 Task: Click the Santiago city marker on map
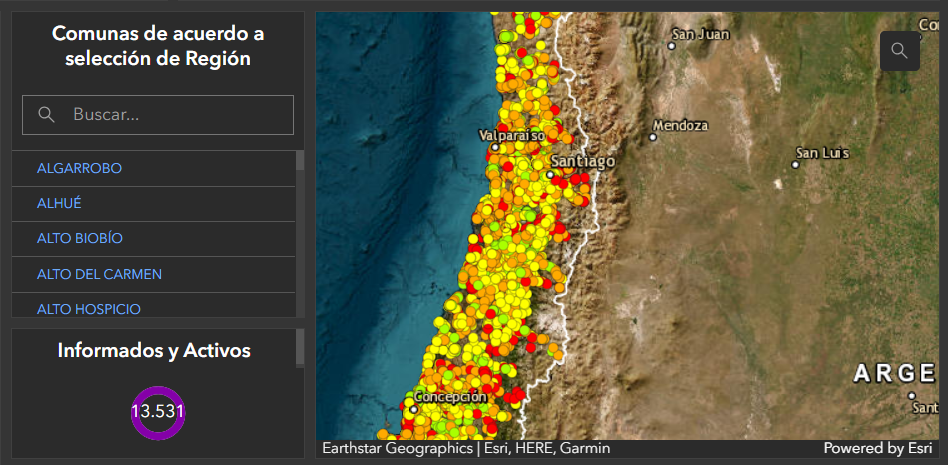point(549,174)
